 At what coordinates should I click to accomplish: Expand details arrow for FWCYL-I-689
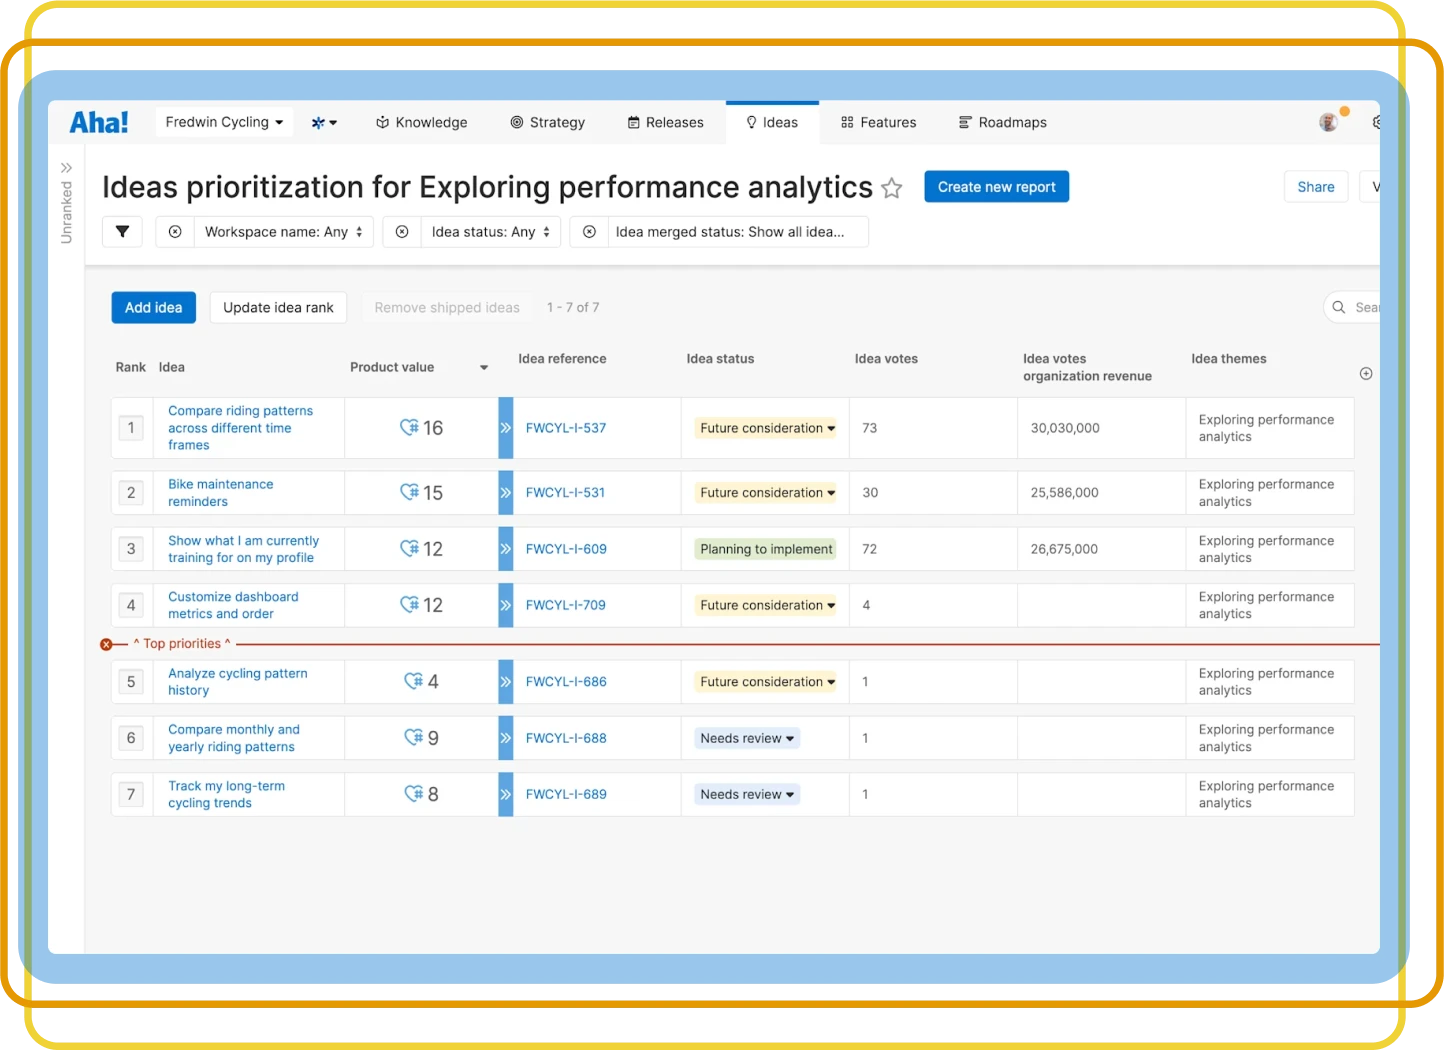[506, 794]
